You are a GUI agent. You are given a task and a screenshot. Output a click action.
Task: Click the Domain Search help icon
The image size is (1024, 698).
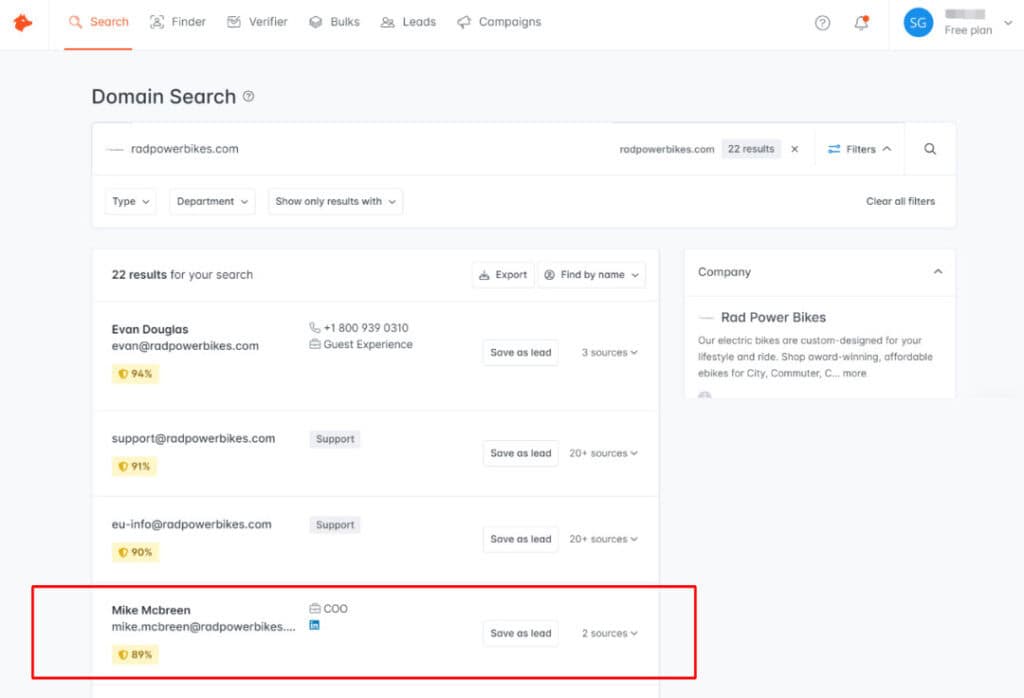coord(249,97)
